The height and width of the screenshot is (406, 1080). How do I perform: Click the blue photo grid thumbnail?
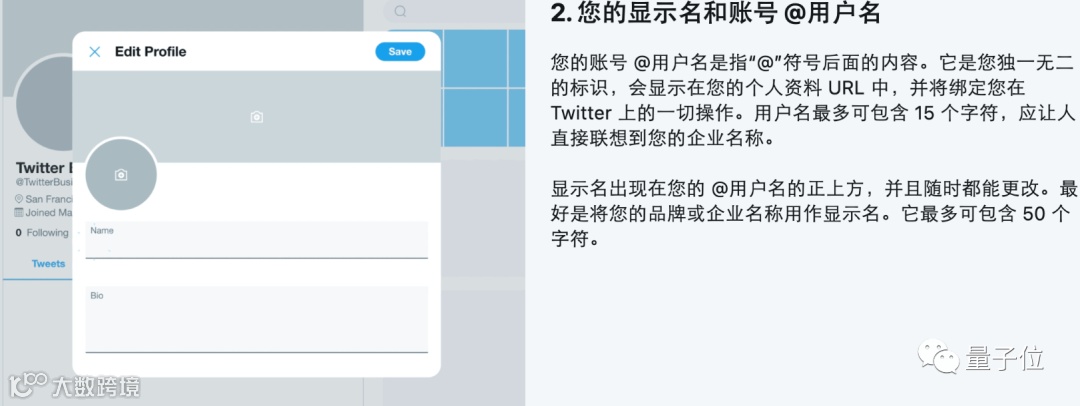point(483,88)
